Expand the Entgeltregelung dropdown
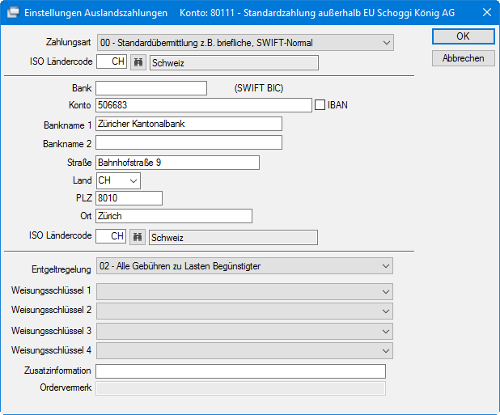This screenshot has height=415, width=500. (244, 266)
